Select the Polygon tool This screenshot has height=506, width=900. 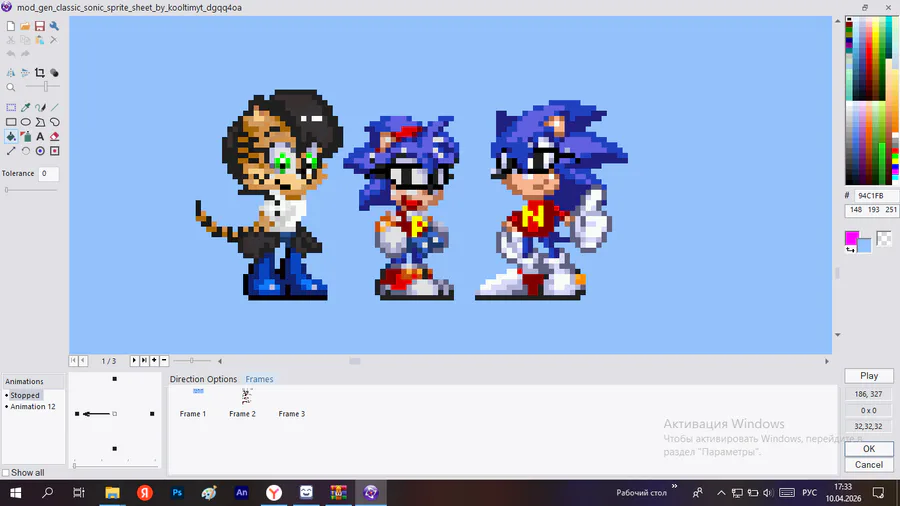coord(40,122)
